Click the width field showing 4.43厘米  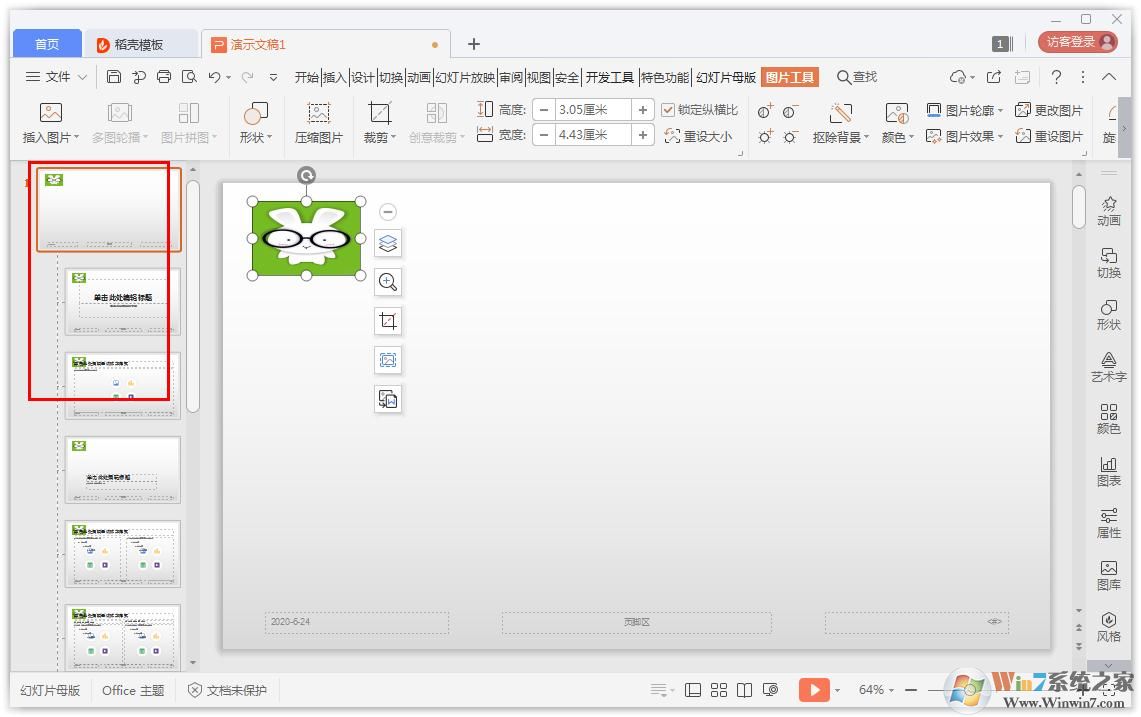pyautogui.click(x=593, y=135)
